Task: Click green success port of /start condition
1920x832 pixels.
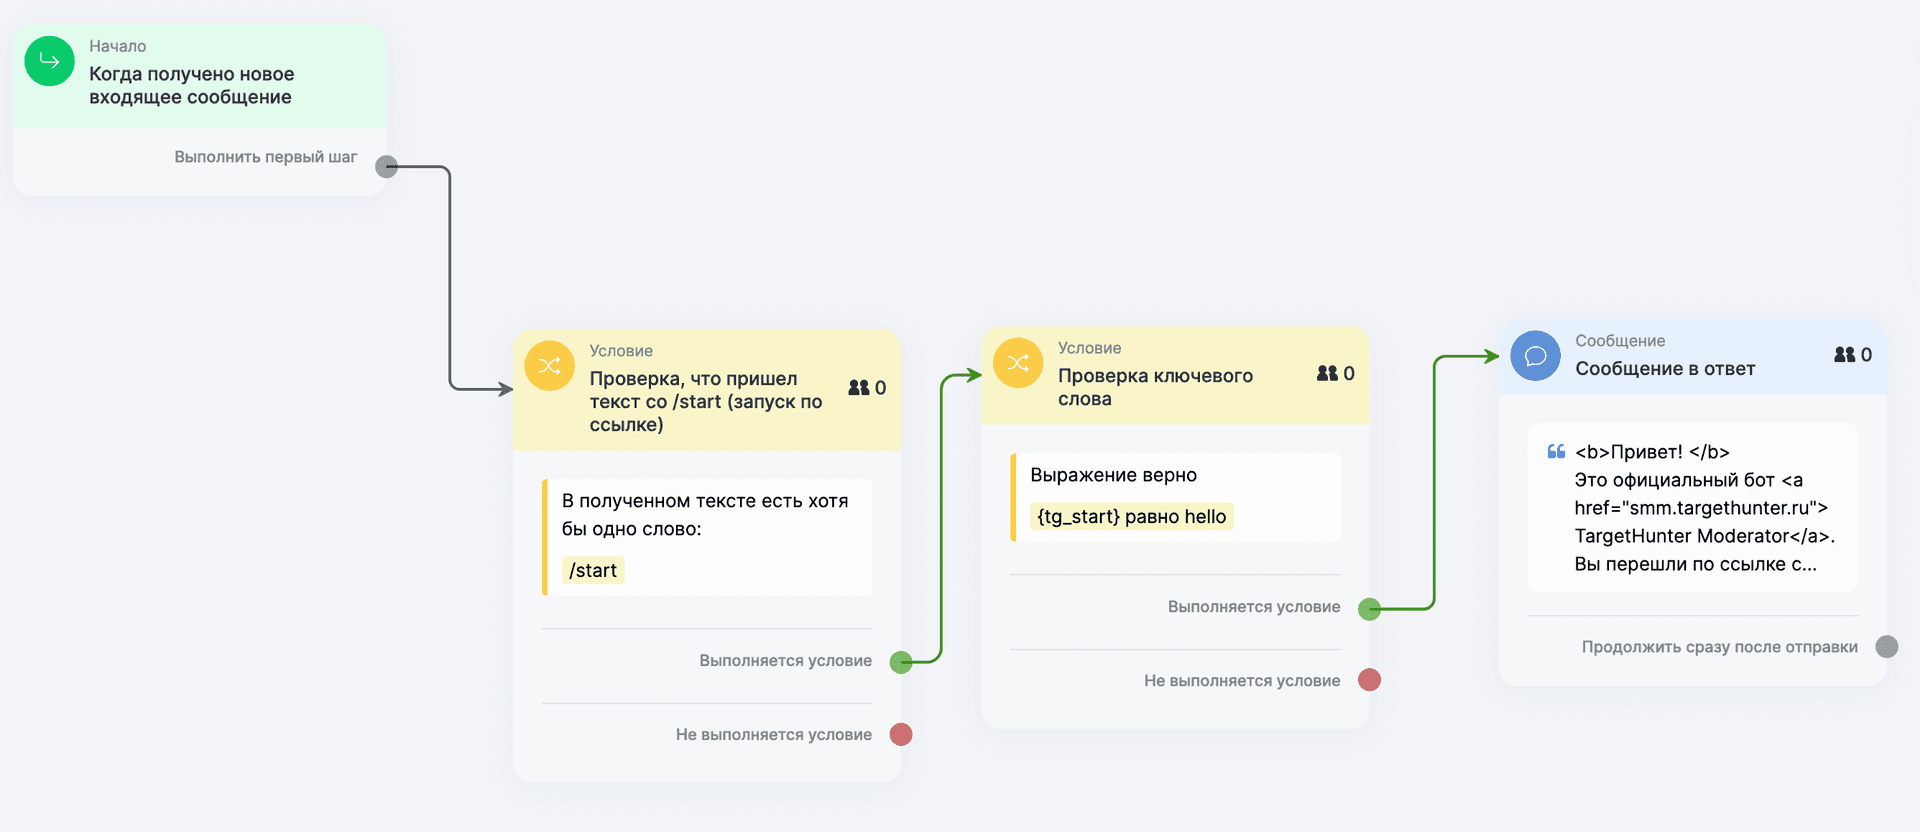Action: pyautogui.click(x=901, y=662)
